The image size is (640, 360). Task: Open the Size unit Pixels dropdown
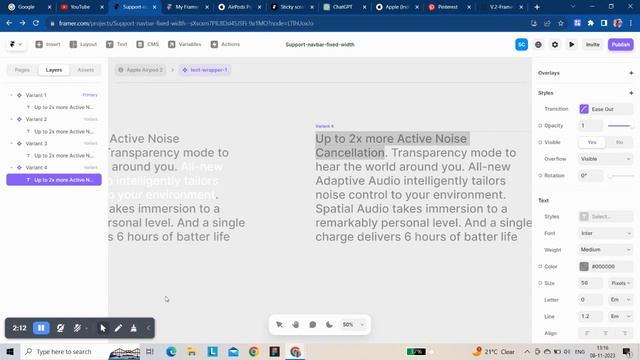click(621, 283)
